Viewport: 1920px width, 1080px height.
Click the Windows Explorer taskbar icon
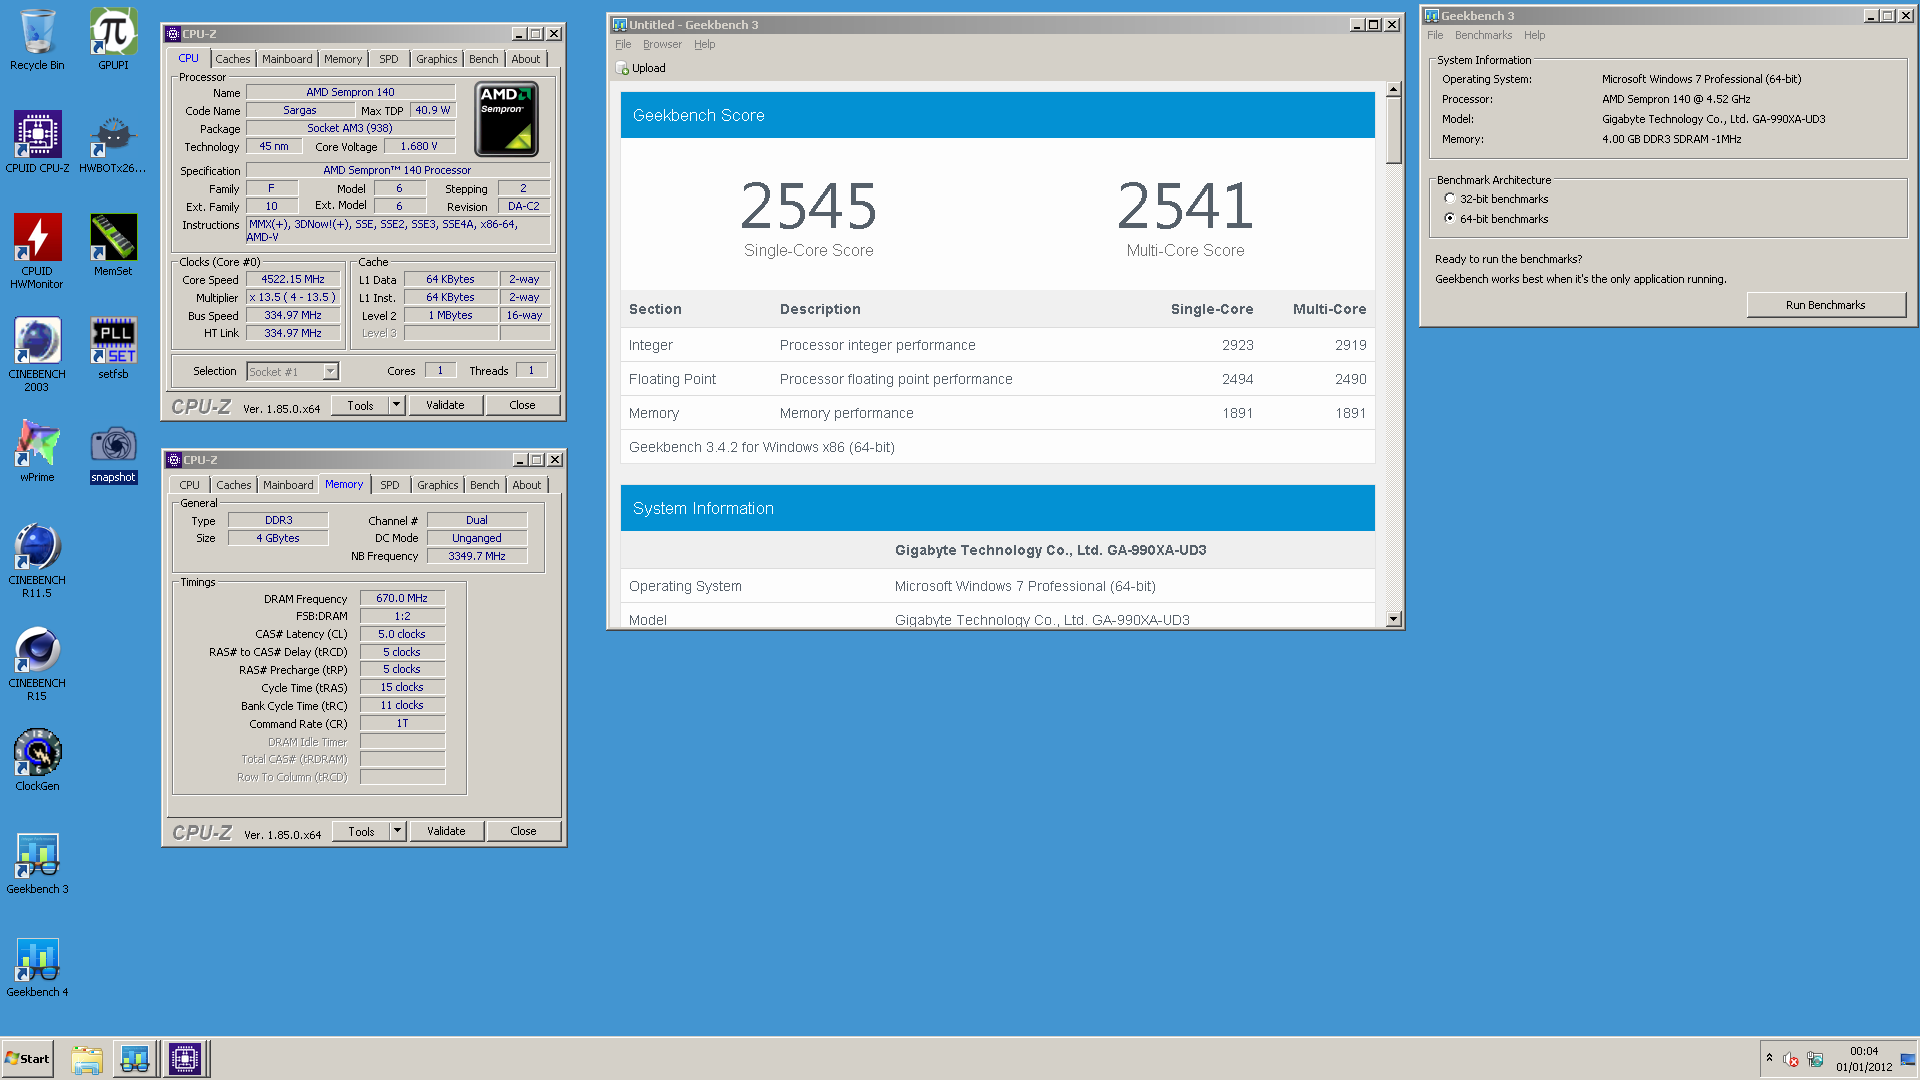pyautogui.click(x=87, y=1059)
